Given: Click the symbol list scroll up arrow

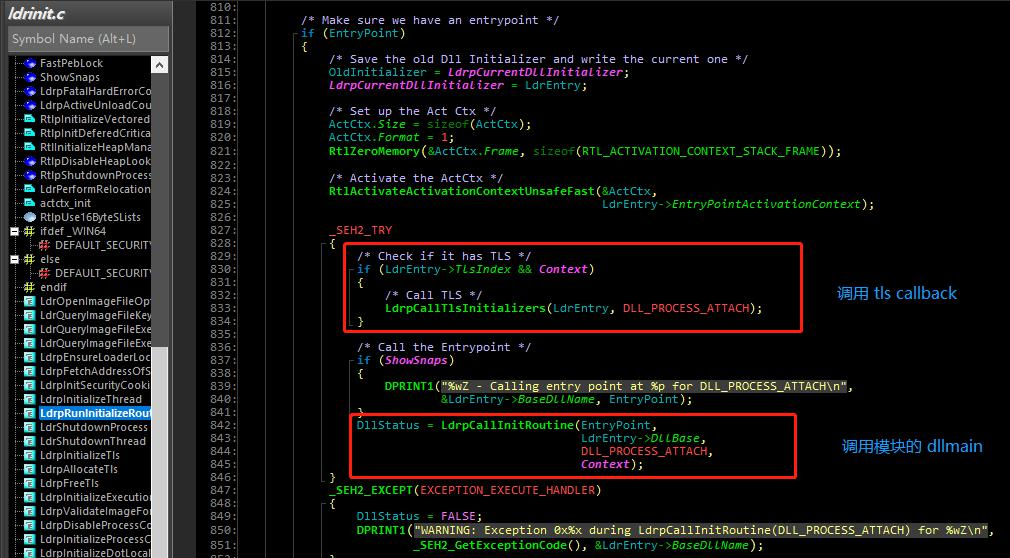Looking at the screenshot, I should (x=159, y=63).
